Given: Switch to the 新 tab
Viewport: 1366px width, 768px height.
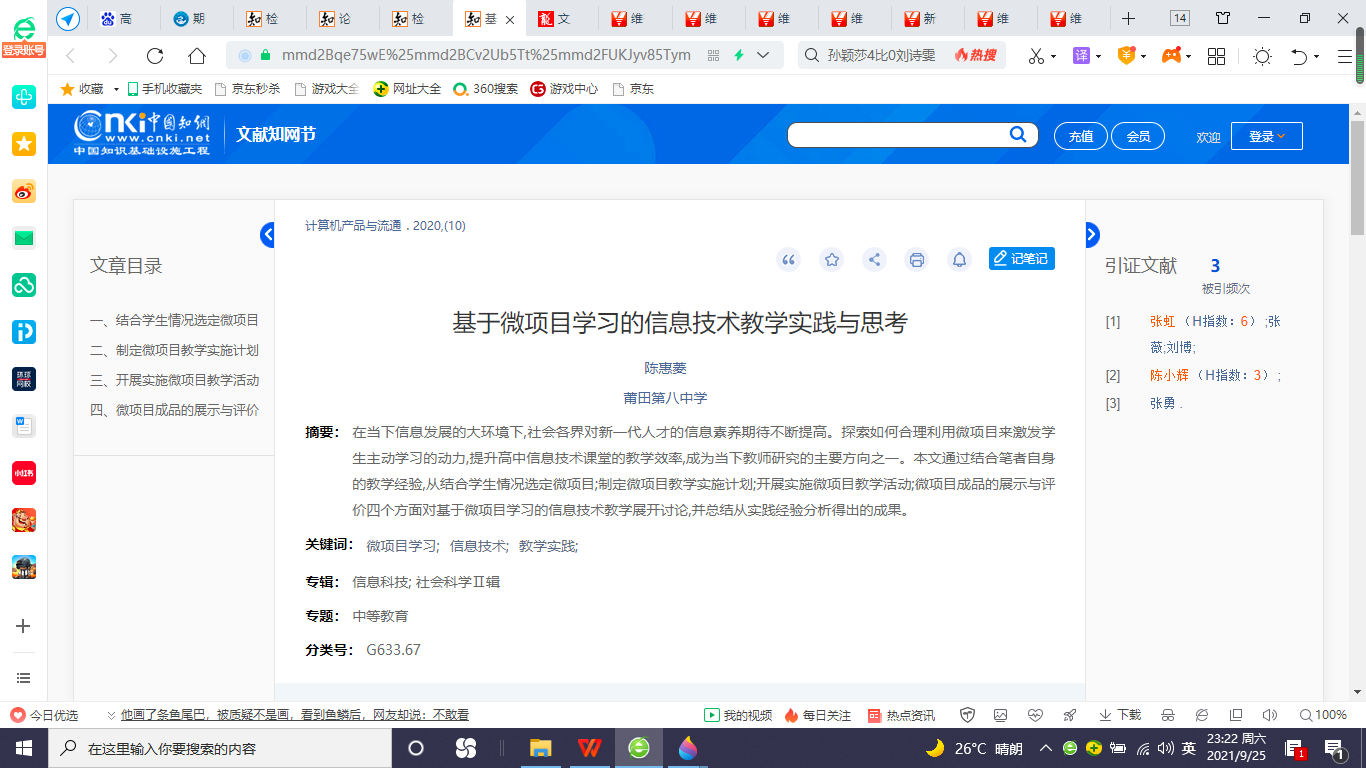Looking at the screenshot, I should pyautogui.click(x=929, y=18).
